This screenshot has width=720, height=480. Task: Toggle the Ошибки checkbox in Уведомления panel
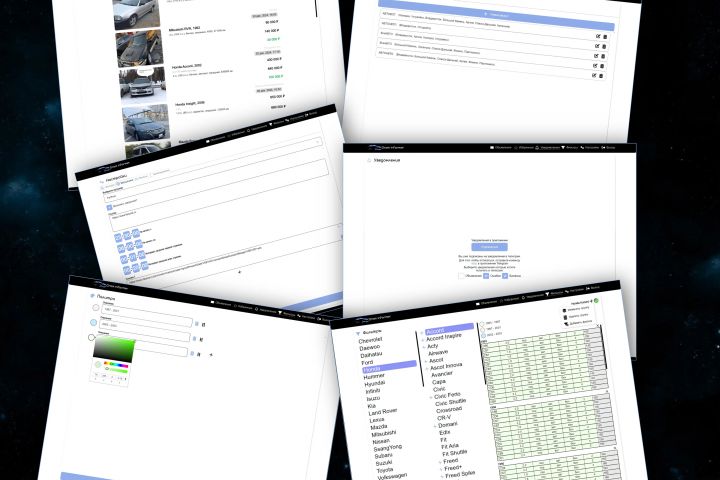tap(486, 276)
